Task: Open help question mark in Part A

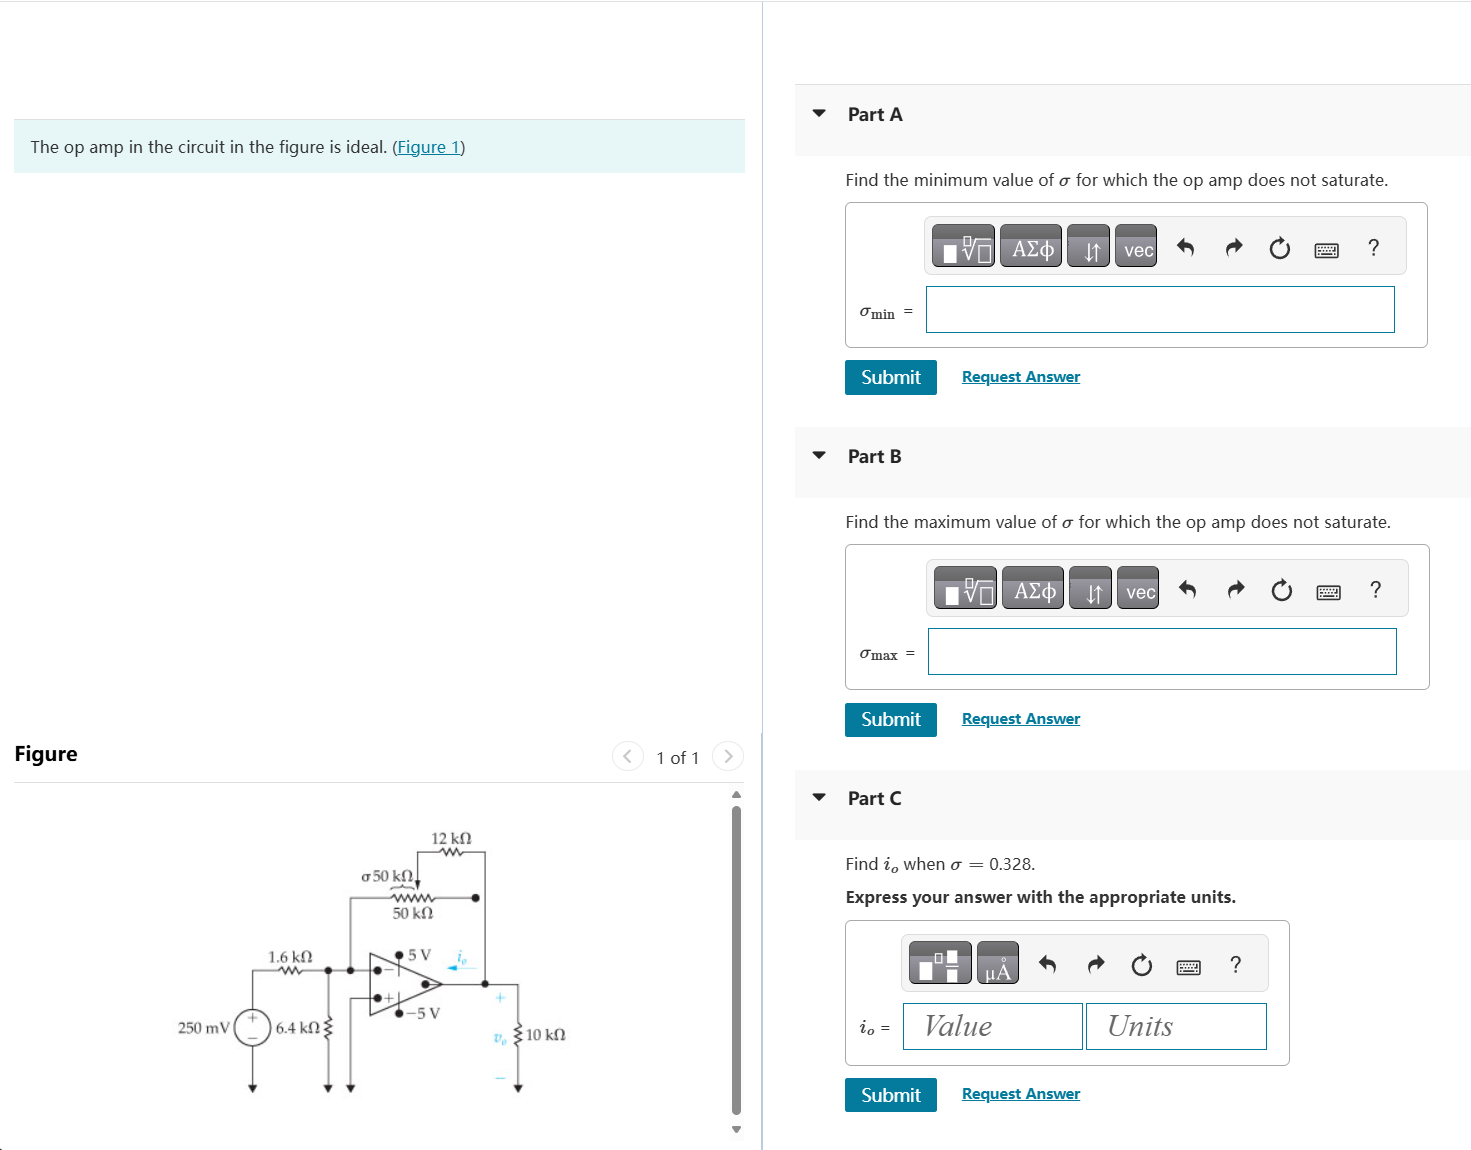Action: 1373,247
